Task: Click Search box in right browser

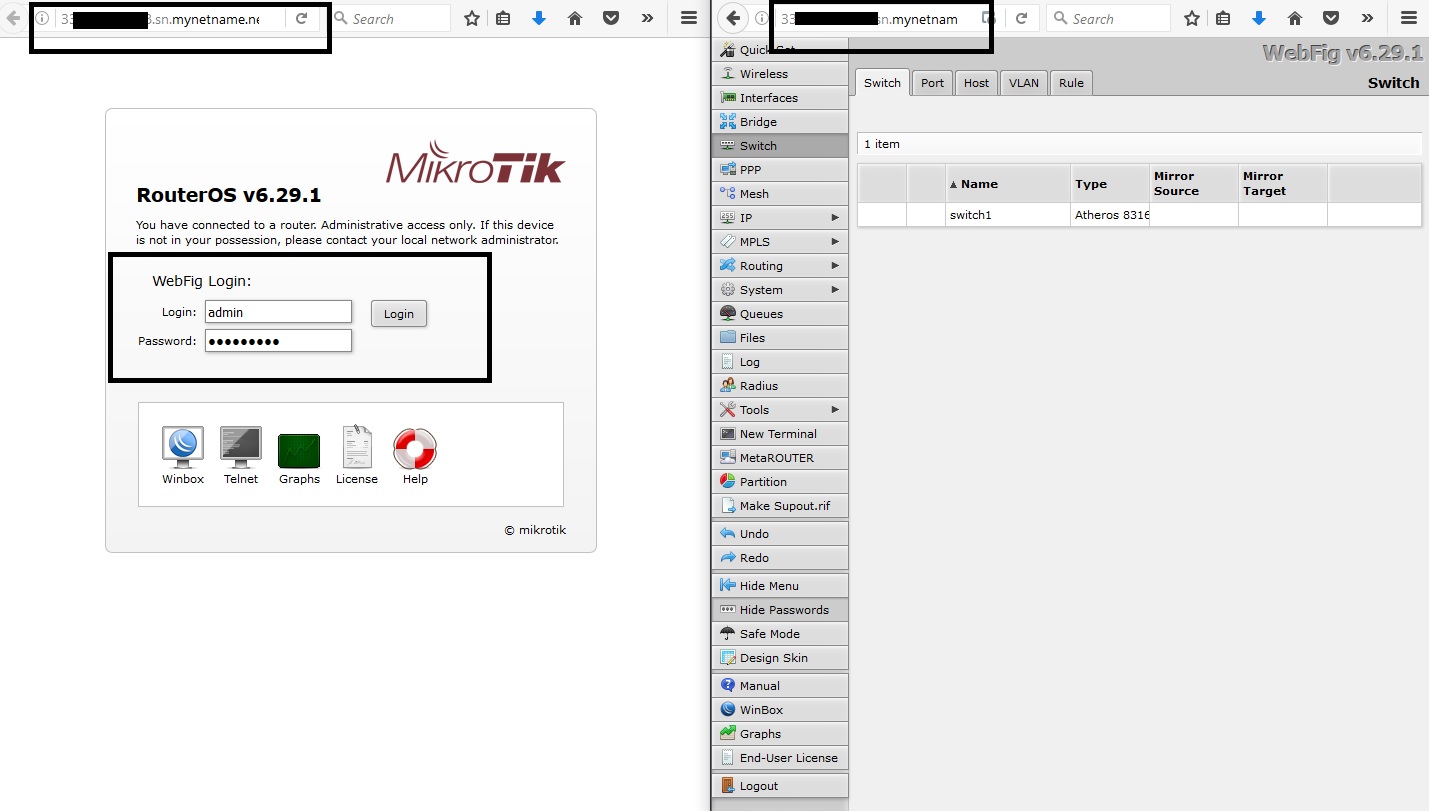Action: click(1108, 18)
